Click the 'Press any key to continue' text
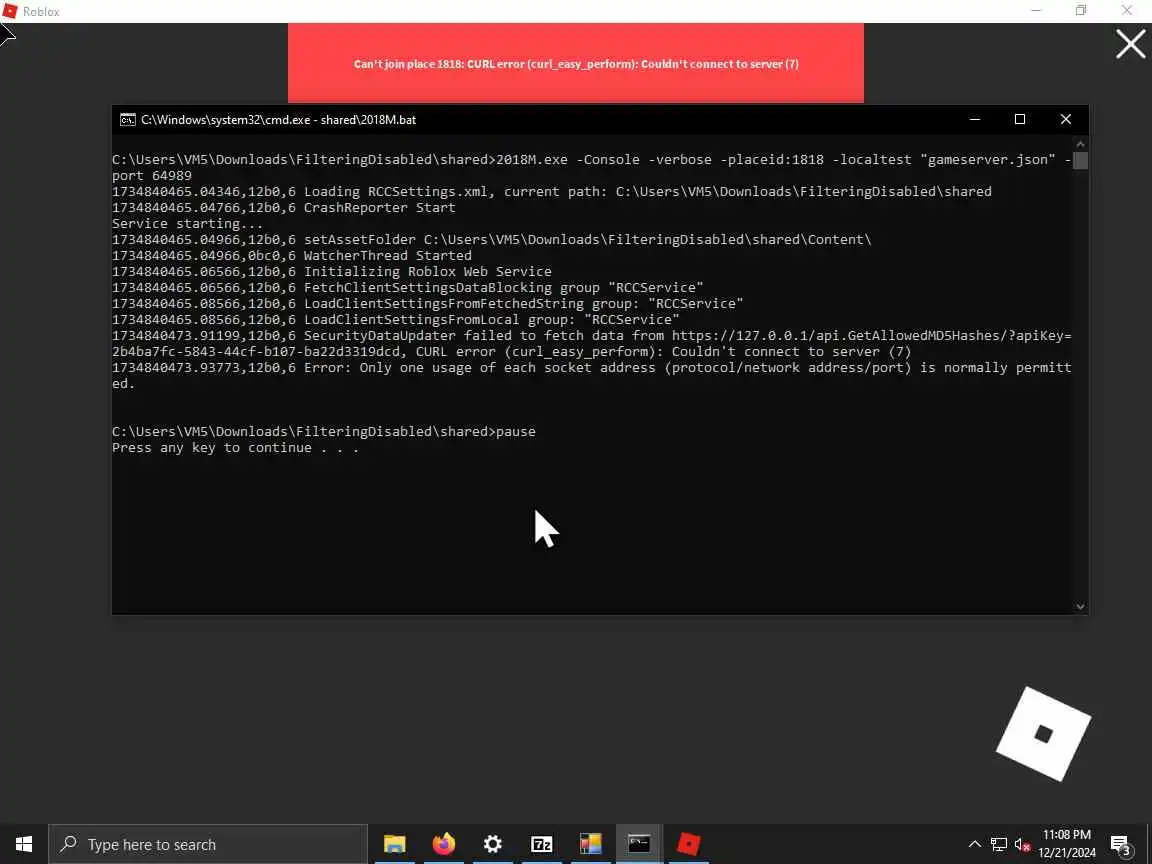 (235, 447)
